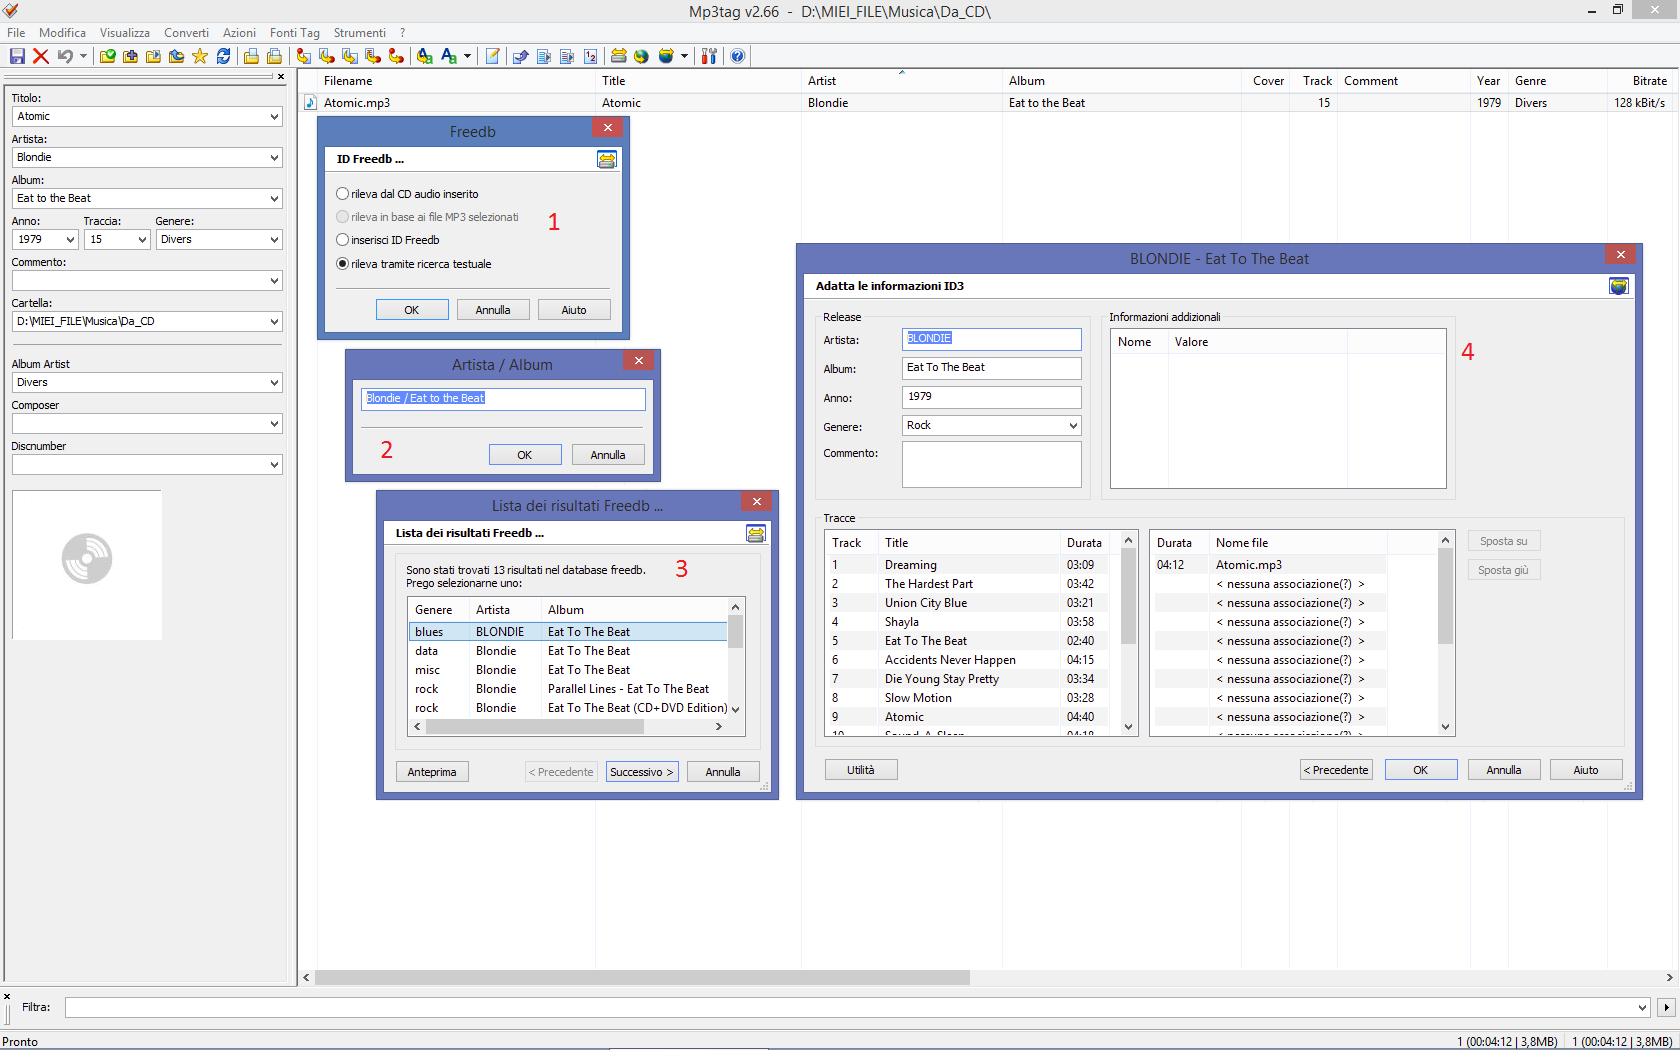The height and width of the screenshot is (1050, 1680).
Task: Click the globe web sources toolbar icon
Action: 666,56
